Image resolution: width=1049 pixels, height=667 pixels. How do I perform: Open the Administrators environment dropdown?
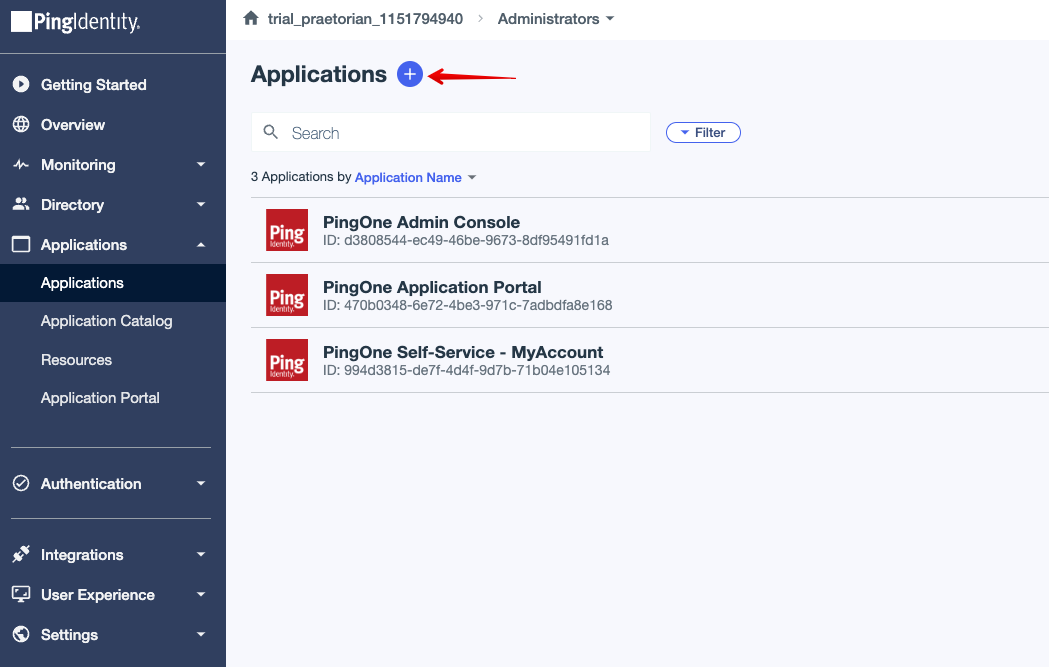(555, 19)
